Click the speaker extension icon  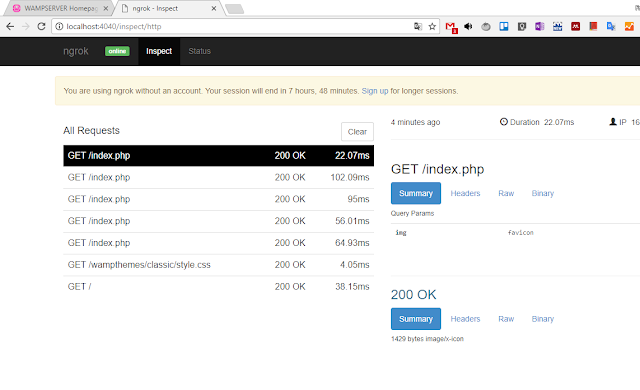click(x=468, y=27)
